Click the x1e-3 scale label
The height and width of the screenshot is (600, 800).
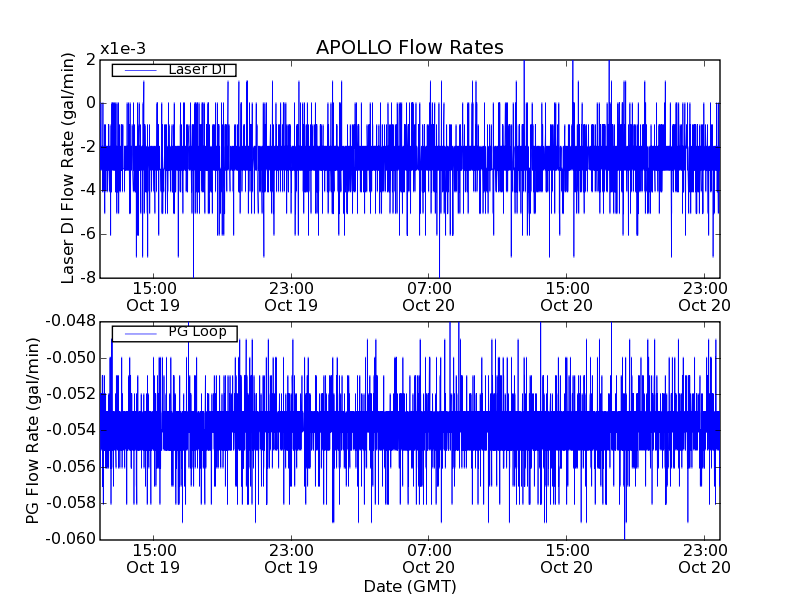[122, 49]
